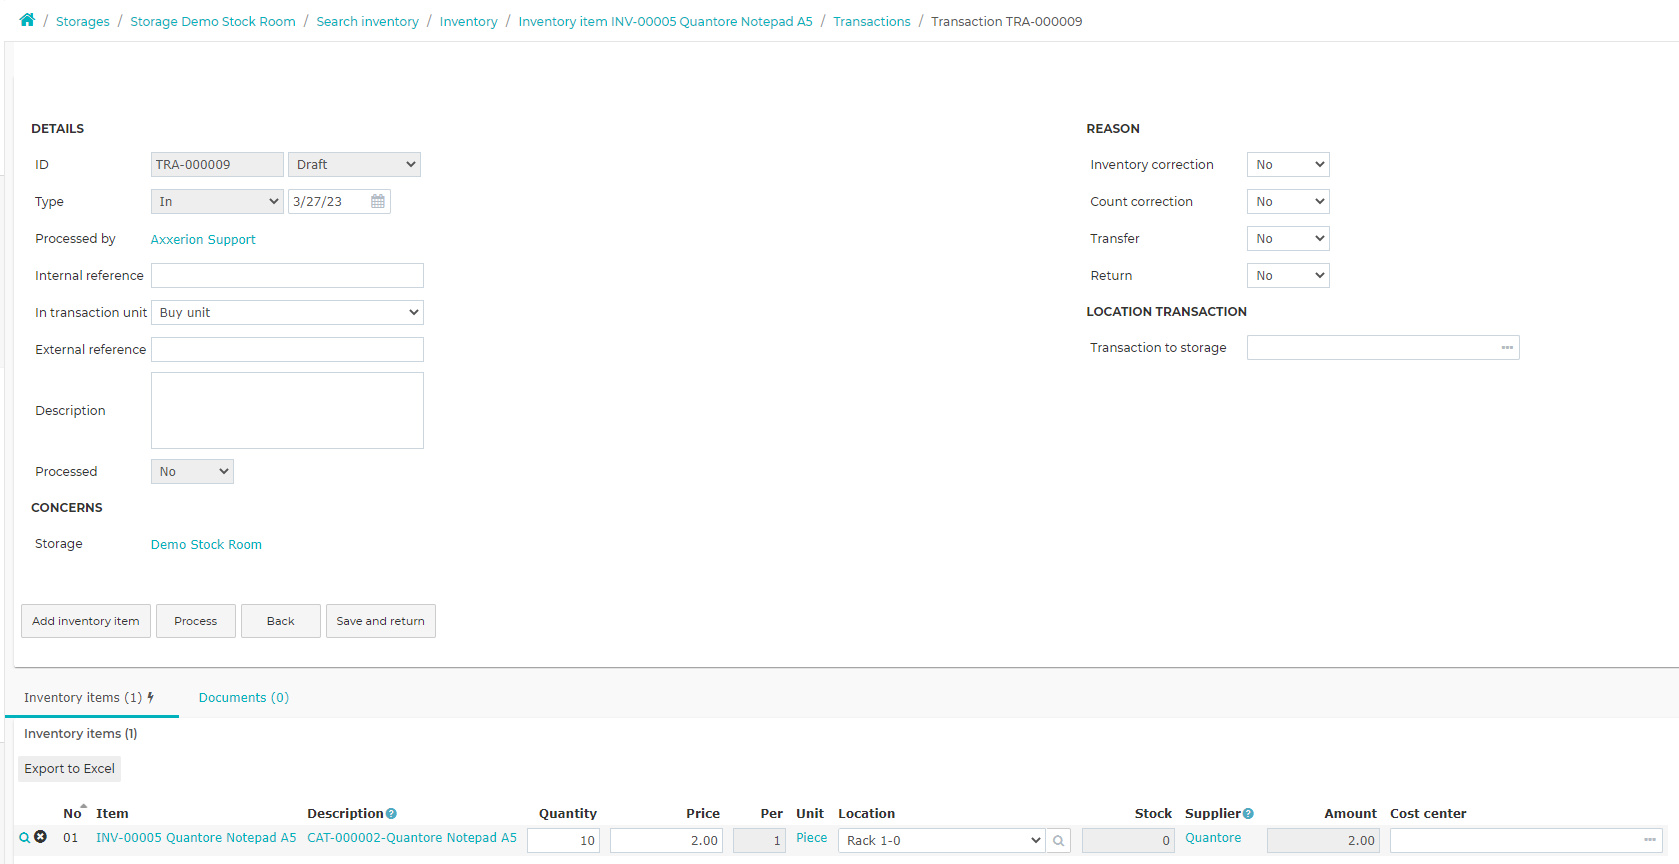Expand In transaction unit dropdown

(287, 312)
